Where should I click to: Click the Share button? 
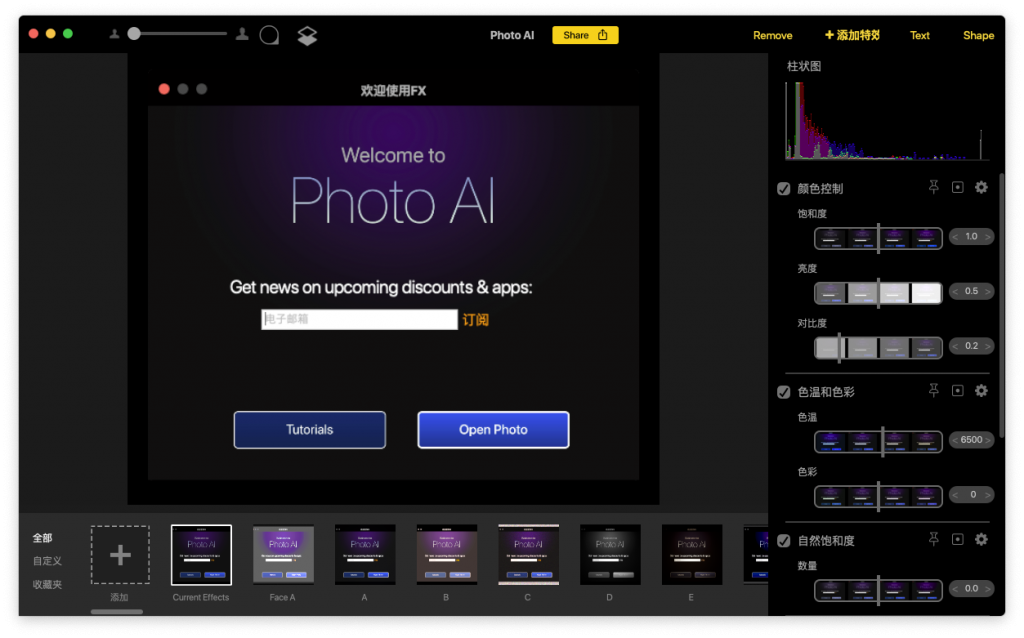click(585, 35)
